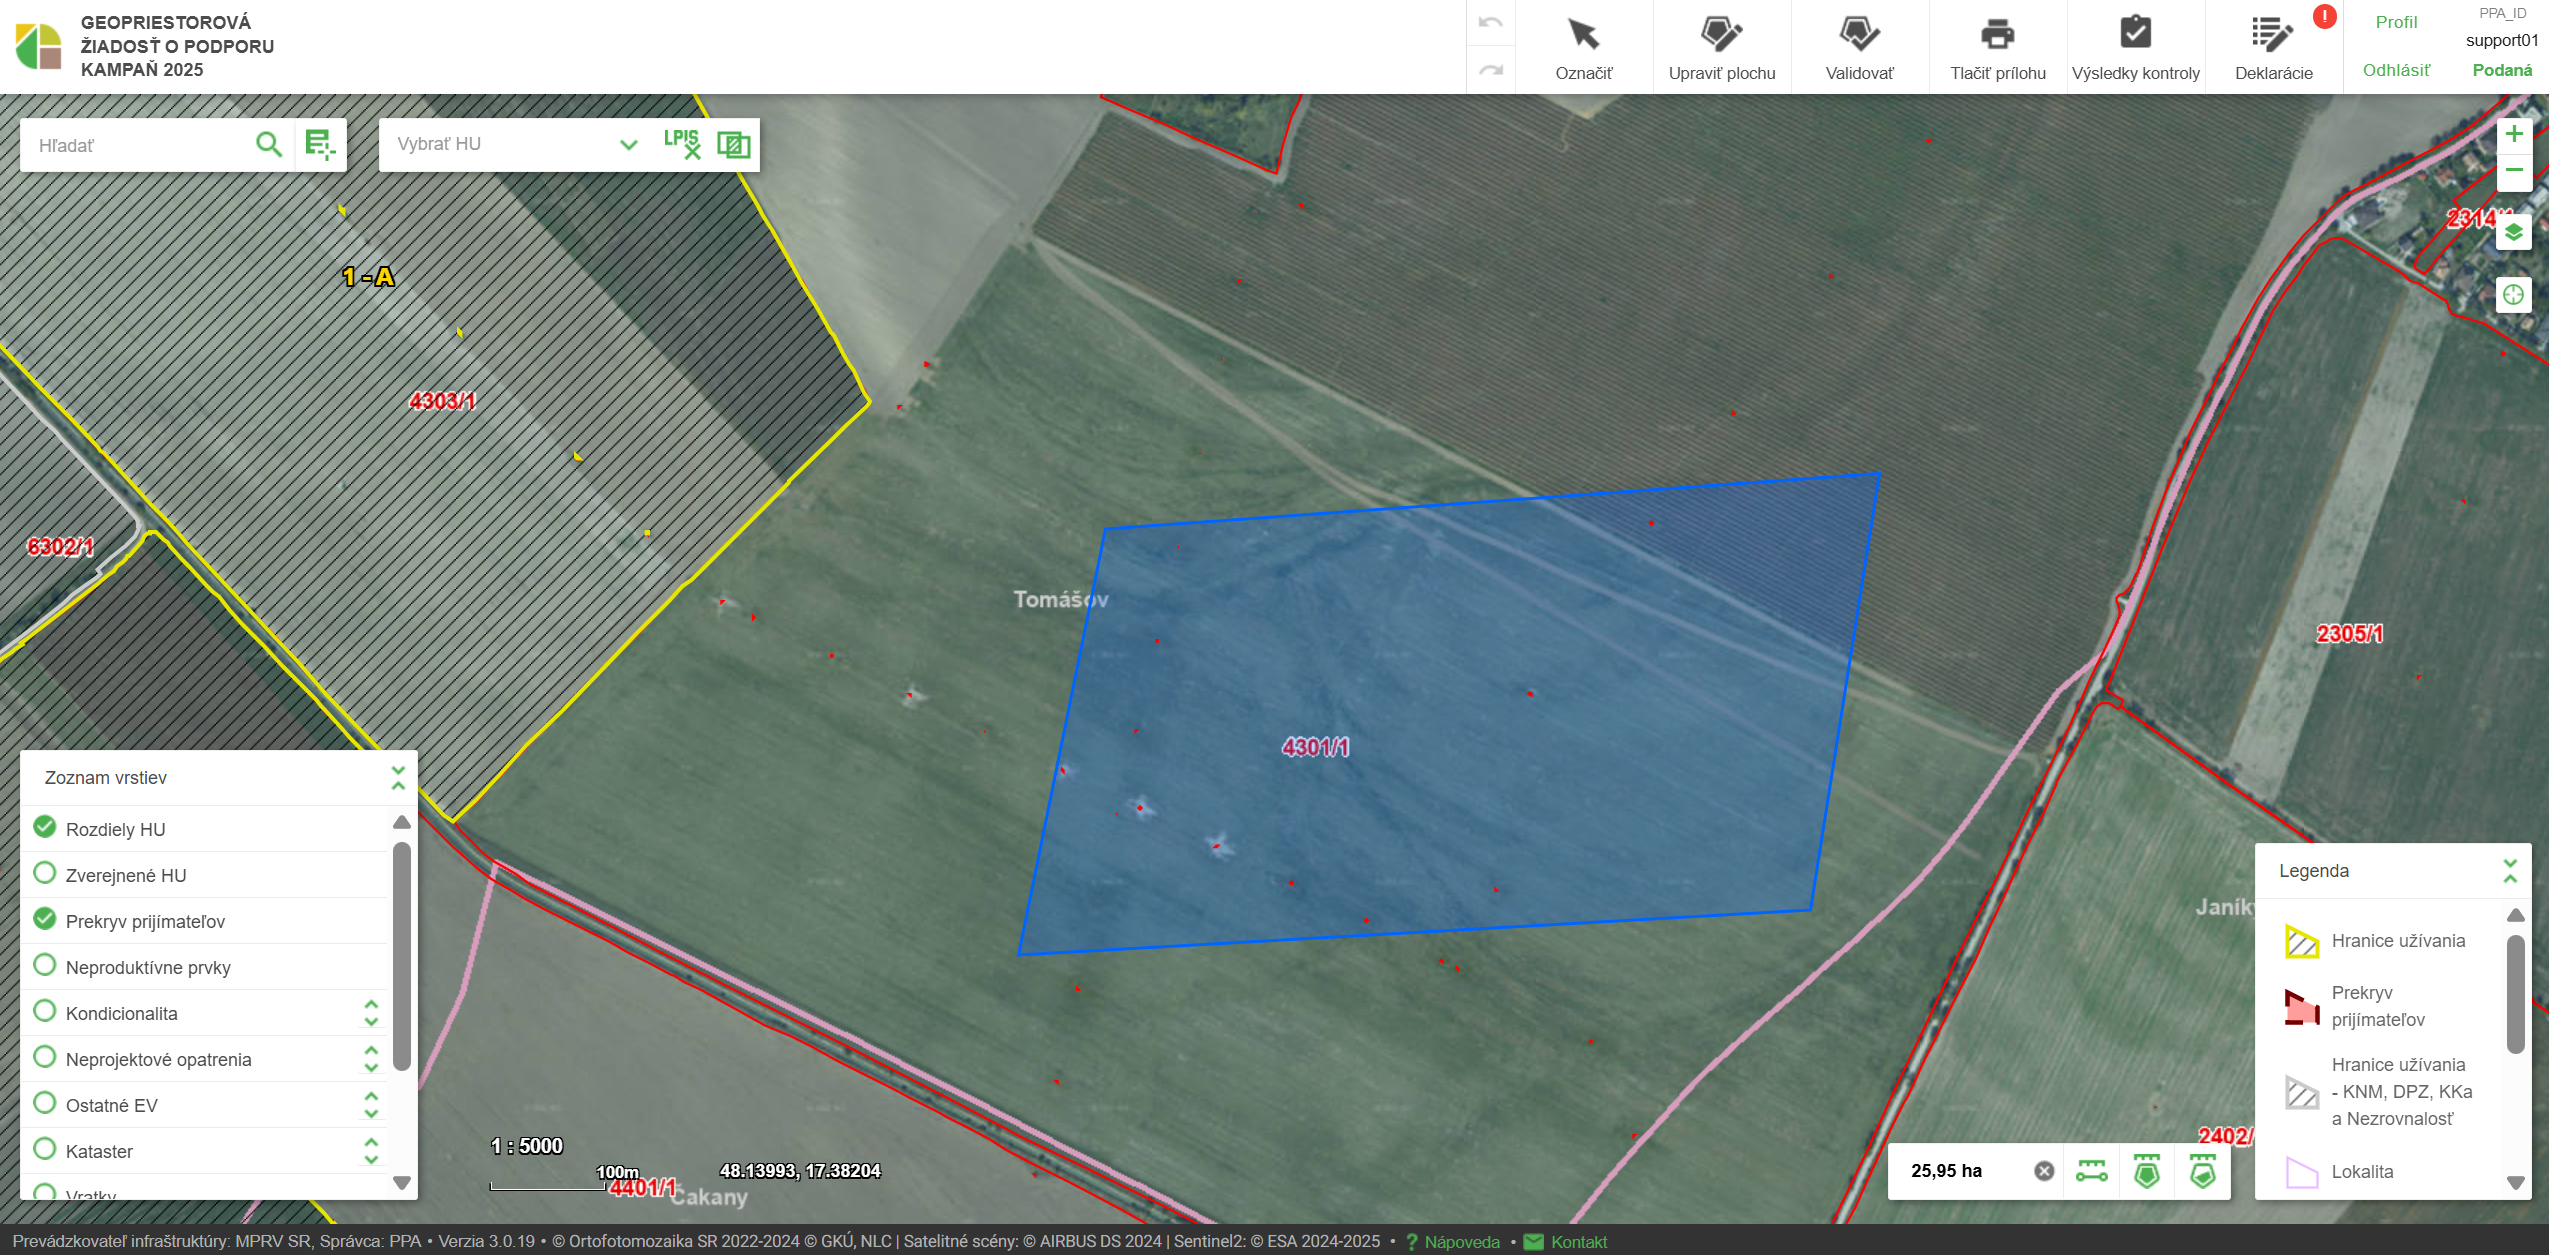Open the map layers switcher icon
Image resolution: width=2549 pixels, height=1255 pixels.
[2513, 234]
